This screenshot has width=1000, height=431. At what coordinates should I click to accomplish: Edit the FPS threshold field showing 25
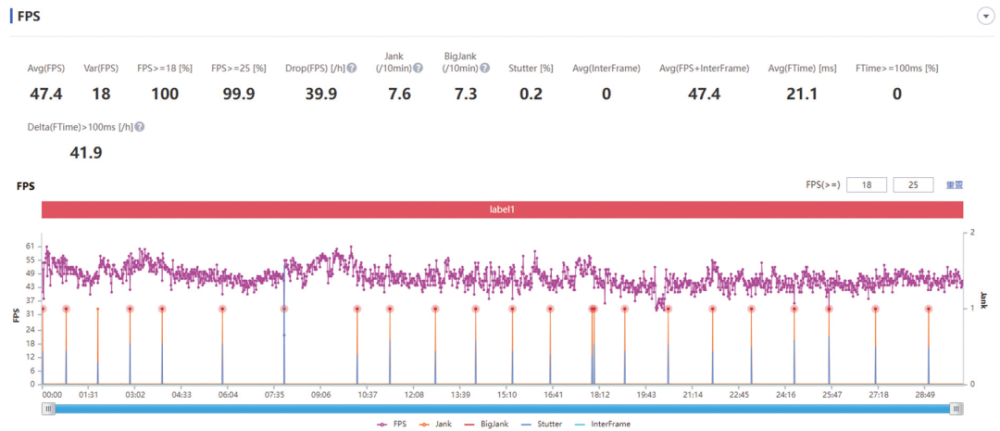pyautogui.click(x=914, y=185)
